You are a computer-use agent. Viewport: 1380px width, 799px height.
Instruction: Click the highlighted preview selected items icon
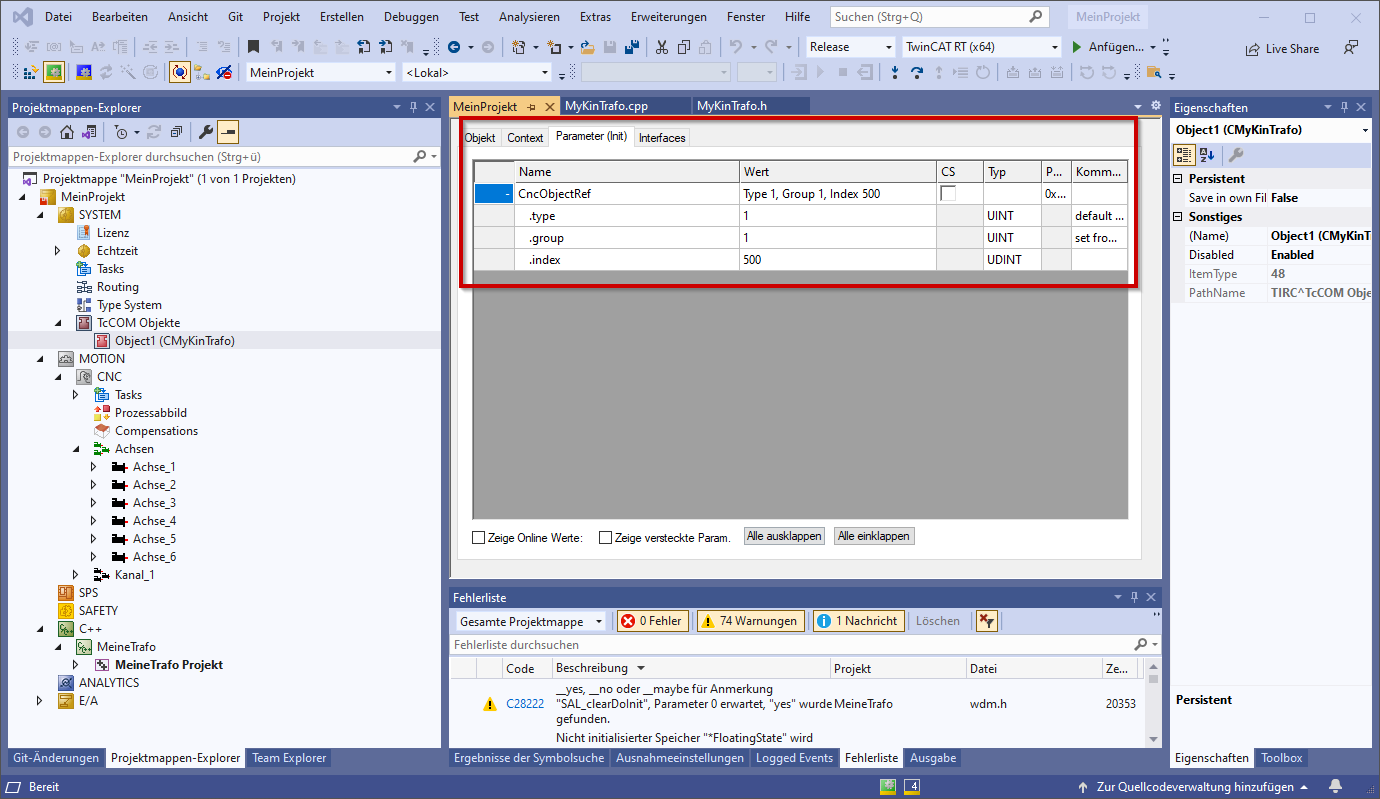228,132
